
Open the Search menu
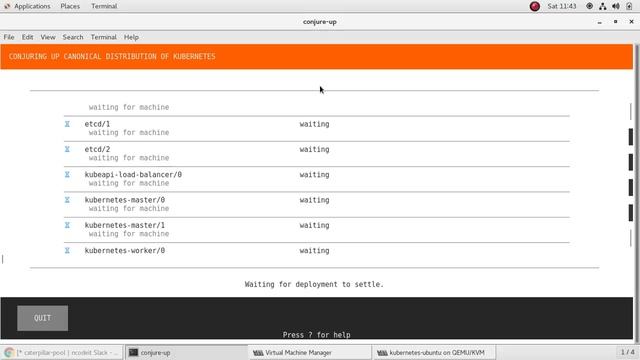coord(73,37)
